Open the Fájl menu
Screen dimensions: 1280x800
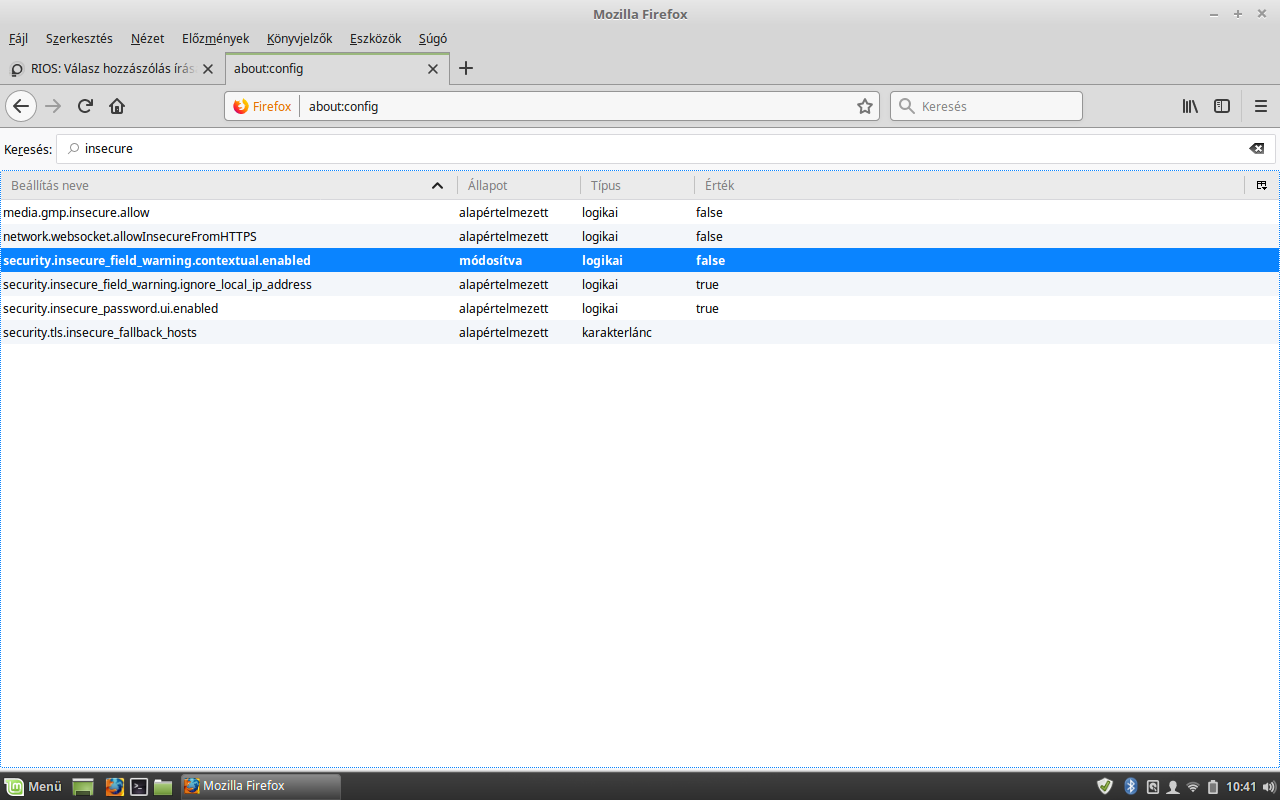point(18,39)
